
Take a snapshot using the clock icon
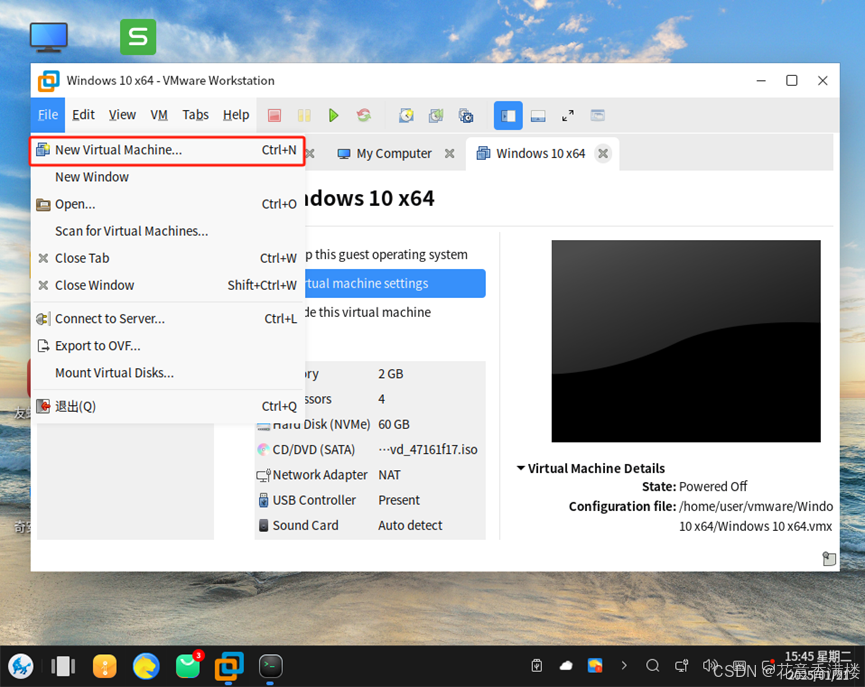click(x=407, y=115)
